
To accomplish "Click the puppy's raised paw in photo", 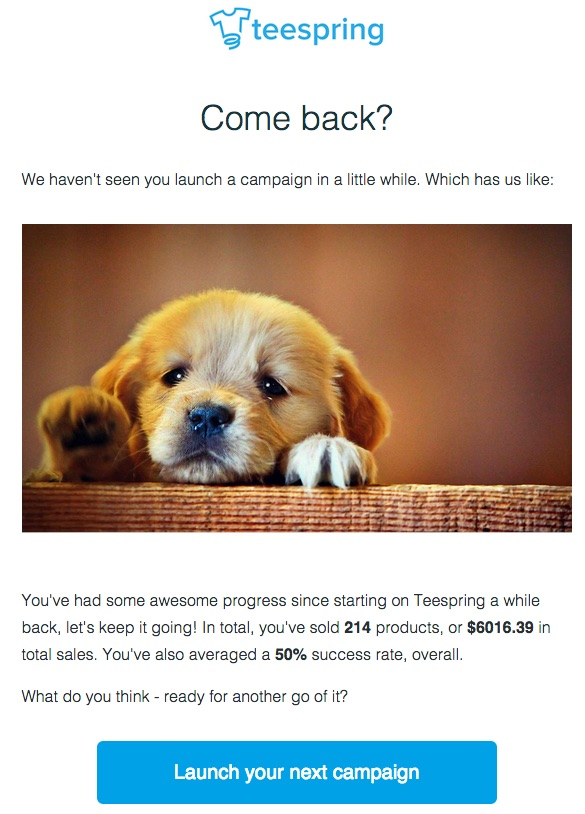I will pos(83,427).
